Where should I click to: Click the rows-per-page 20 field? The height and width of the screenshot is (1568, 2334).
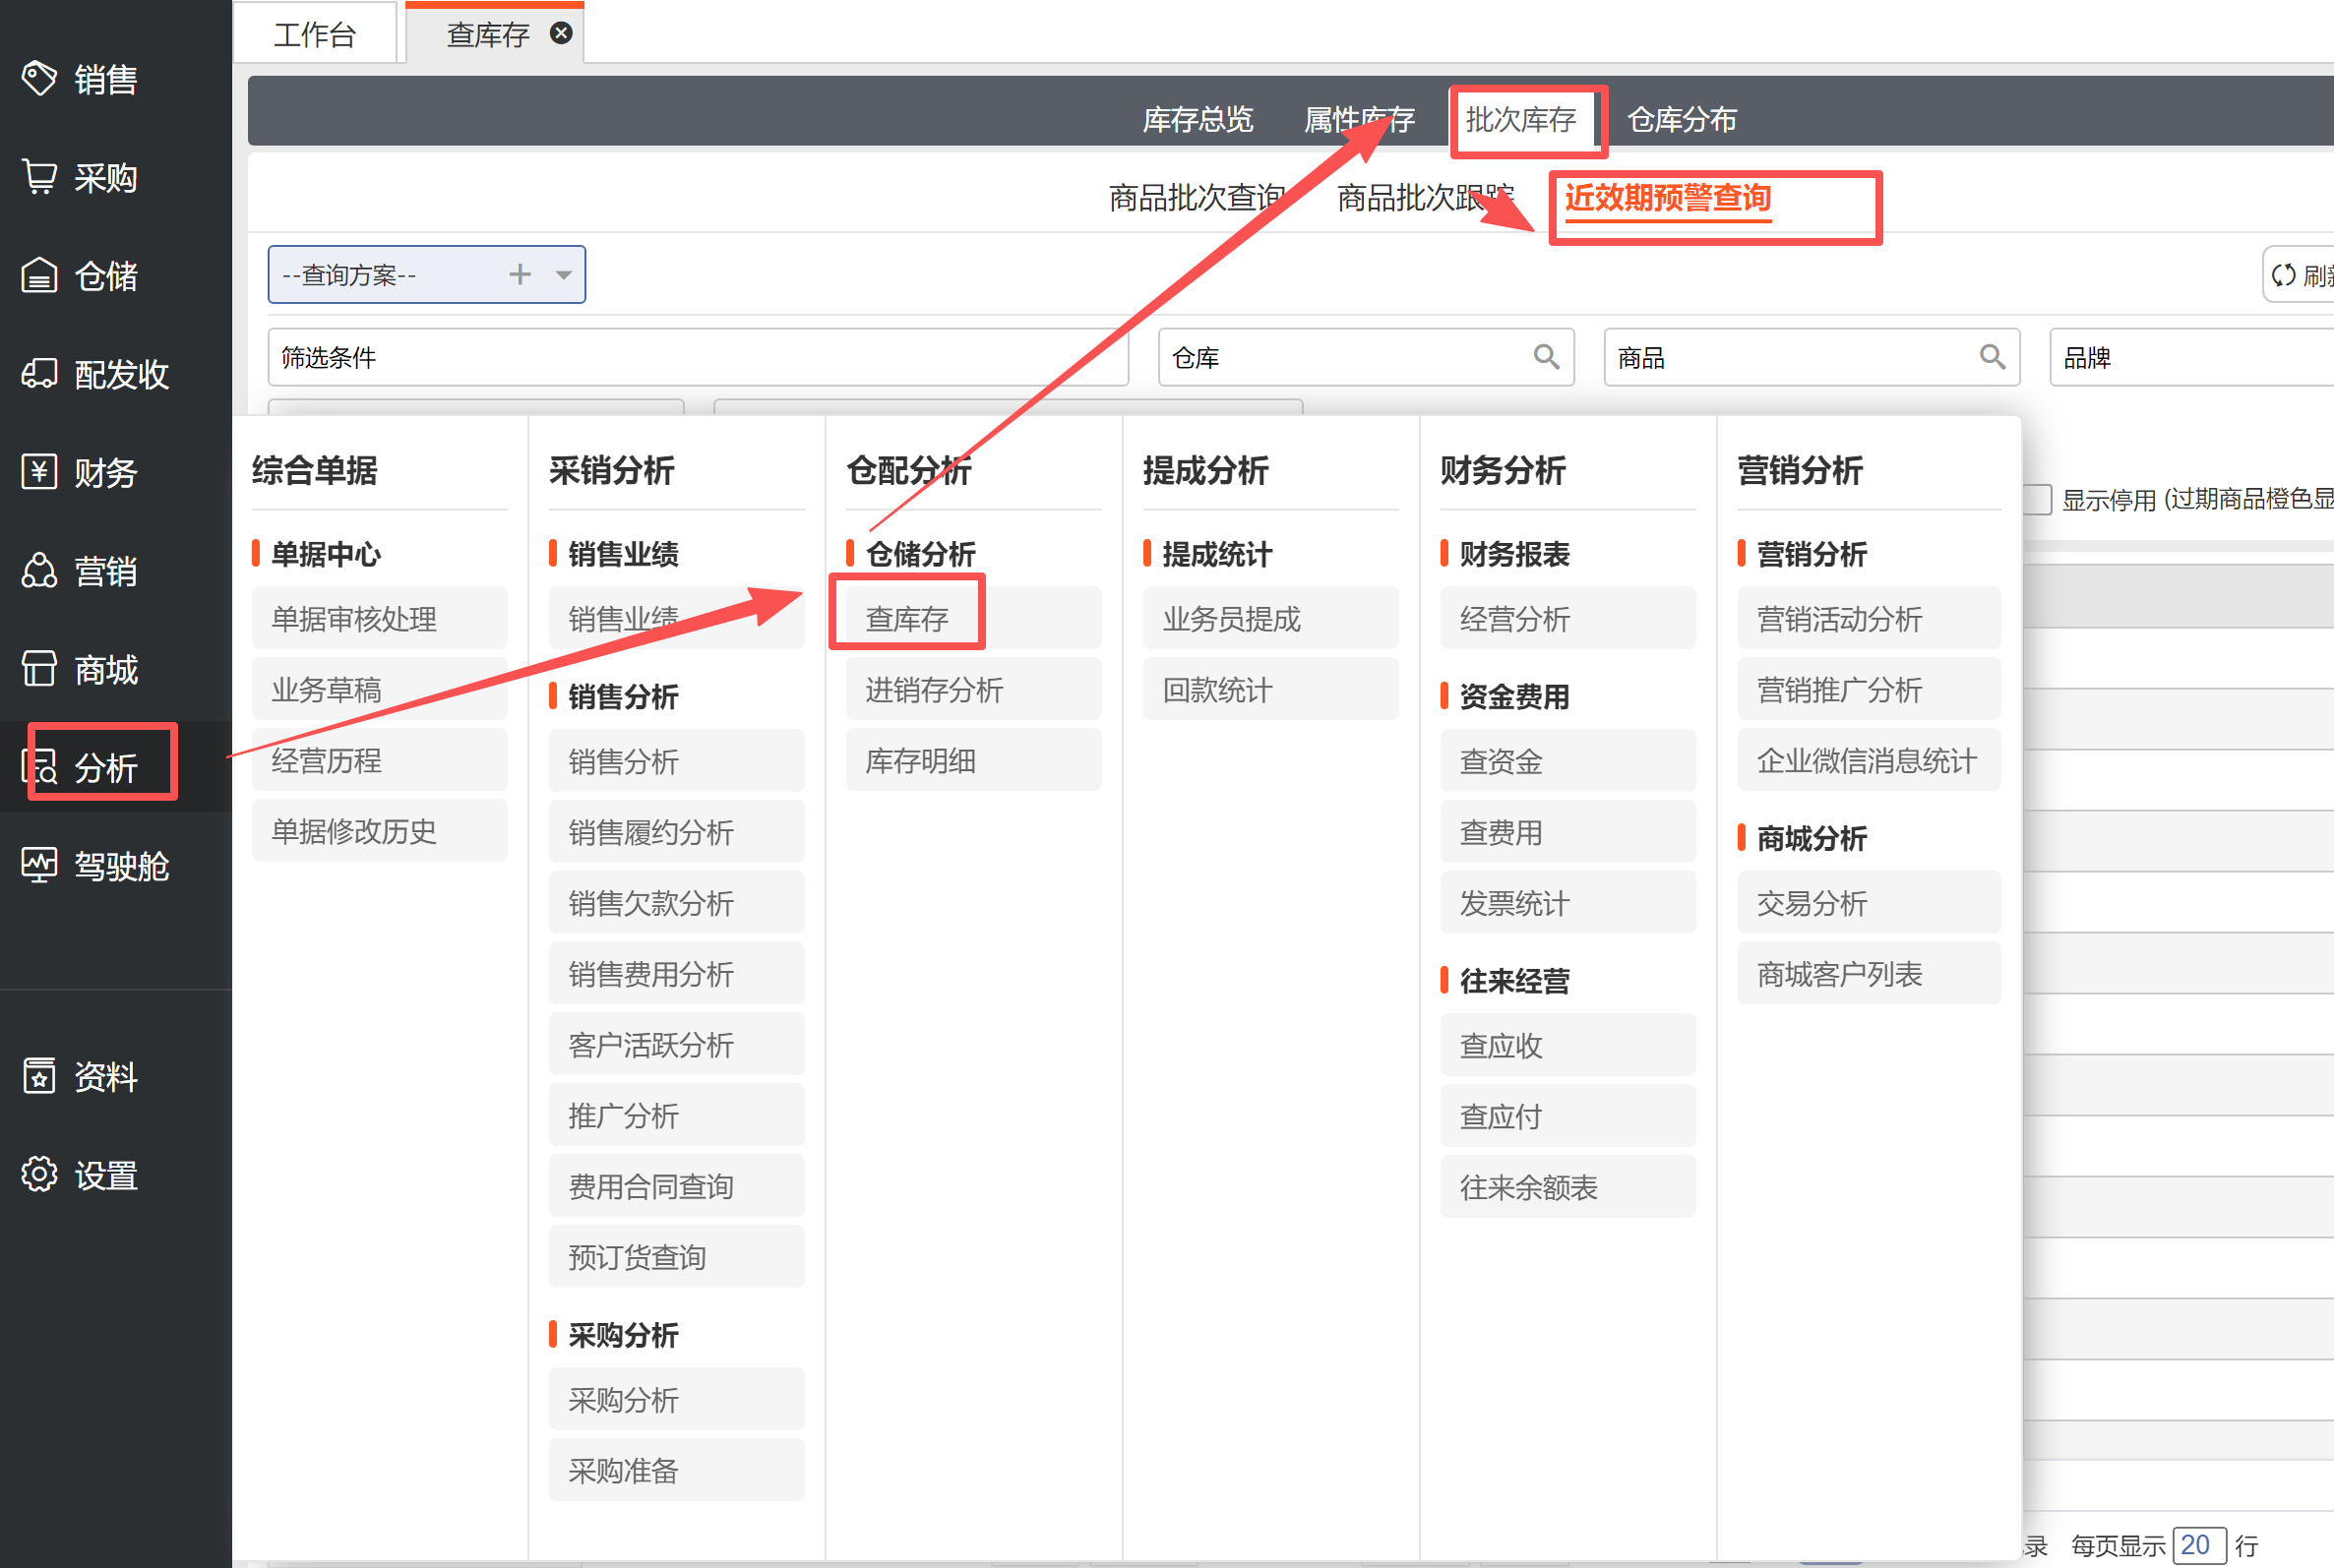(x=2199, y=1545)
